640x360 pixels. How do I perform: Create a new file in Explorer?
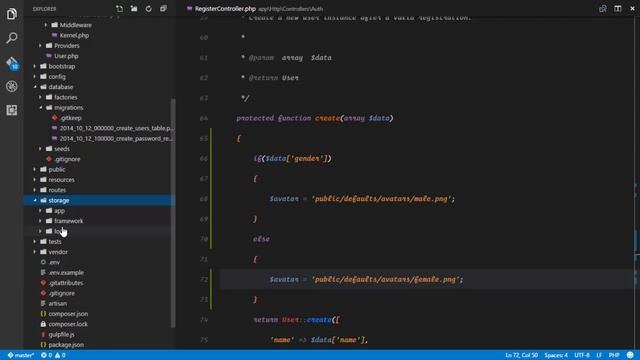tap(119, 9)
